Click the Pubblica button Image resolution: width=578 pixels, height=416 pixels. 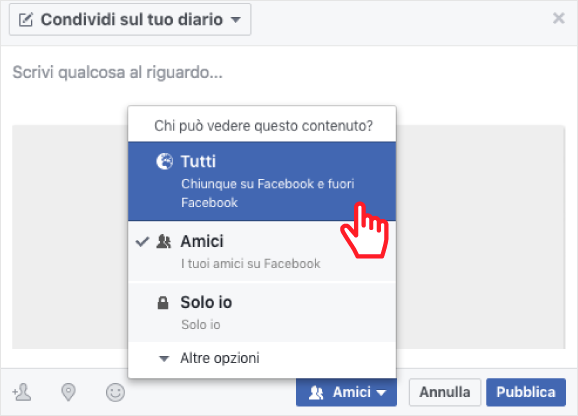tap(526, 392)
